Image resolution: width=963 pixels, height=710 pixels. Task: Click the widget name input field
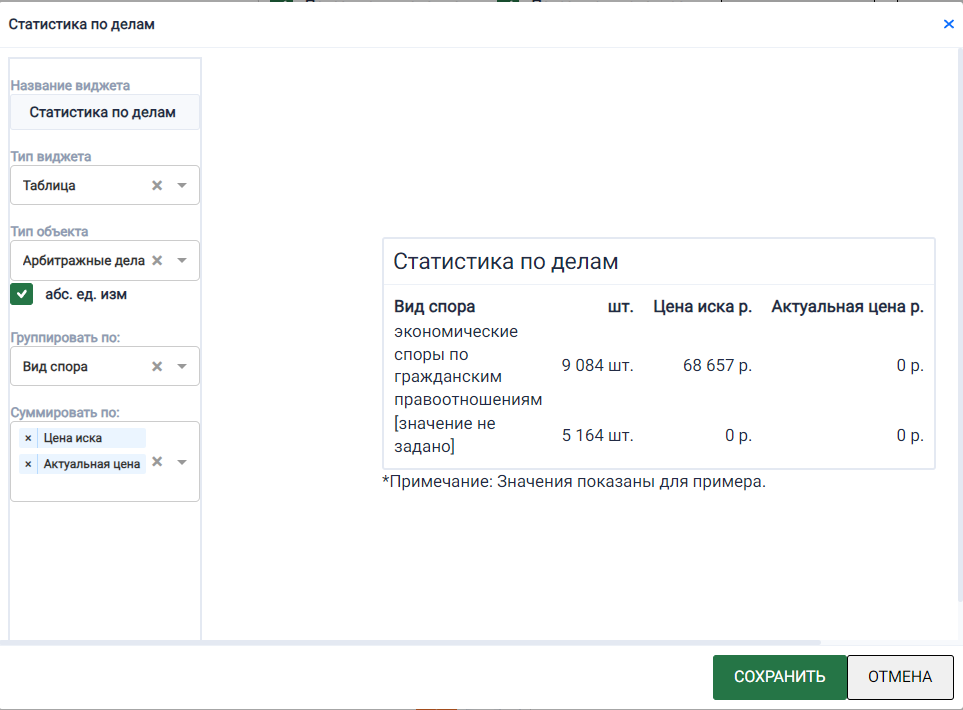[104, 112]
